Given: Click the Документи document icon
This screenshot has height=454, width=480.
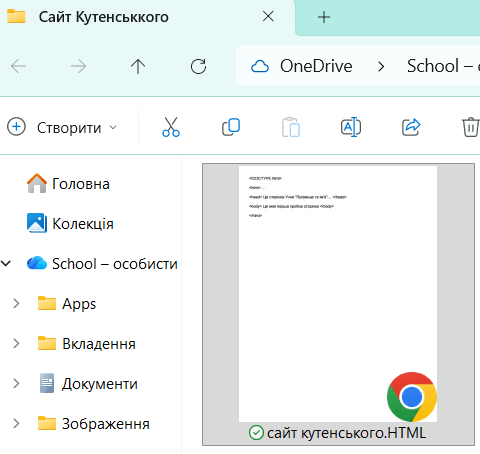Looking at the screenshot, I should click(x=47, y=383).
